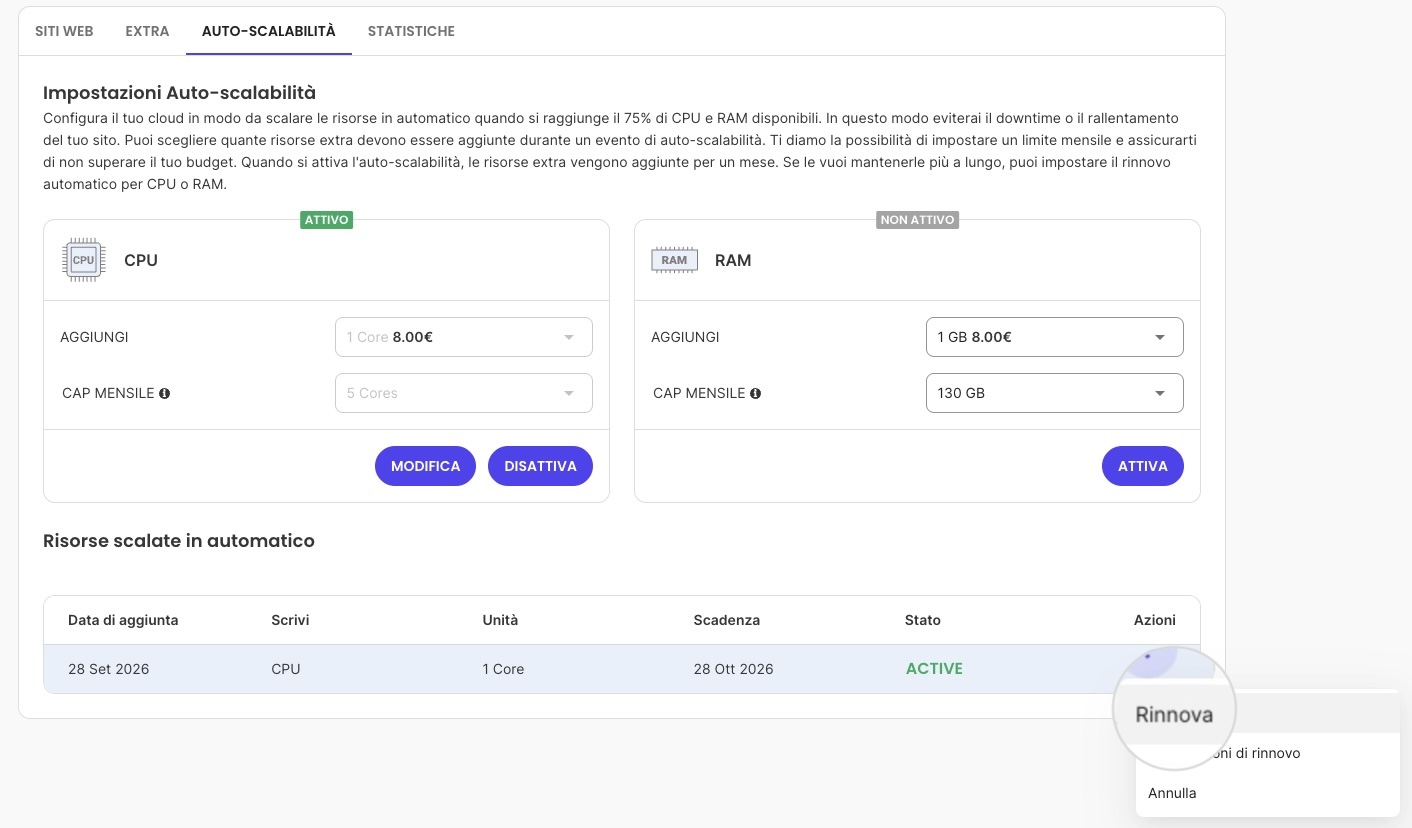Expand the RAM AGGIUNGI dropdown showing 1 GB

click(1055, 337)
